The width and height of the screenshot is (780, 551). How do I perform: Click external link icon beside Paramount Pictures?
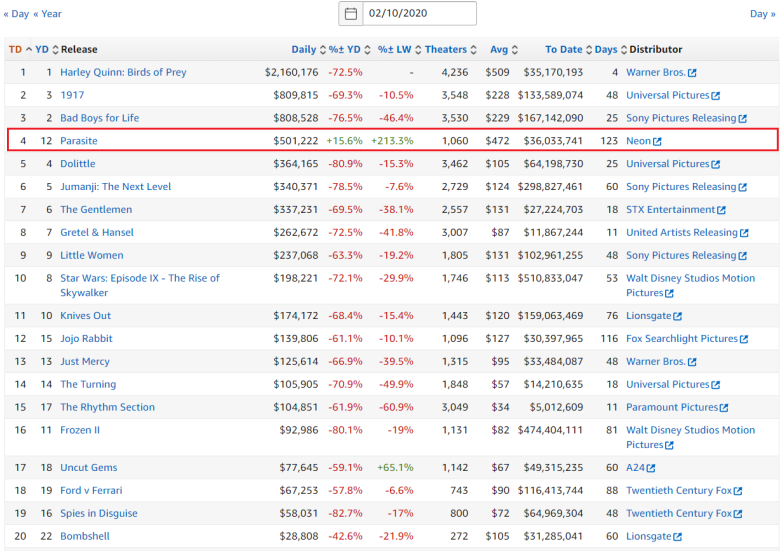point(725,408)
